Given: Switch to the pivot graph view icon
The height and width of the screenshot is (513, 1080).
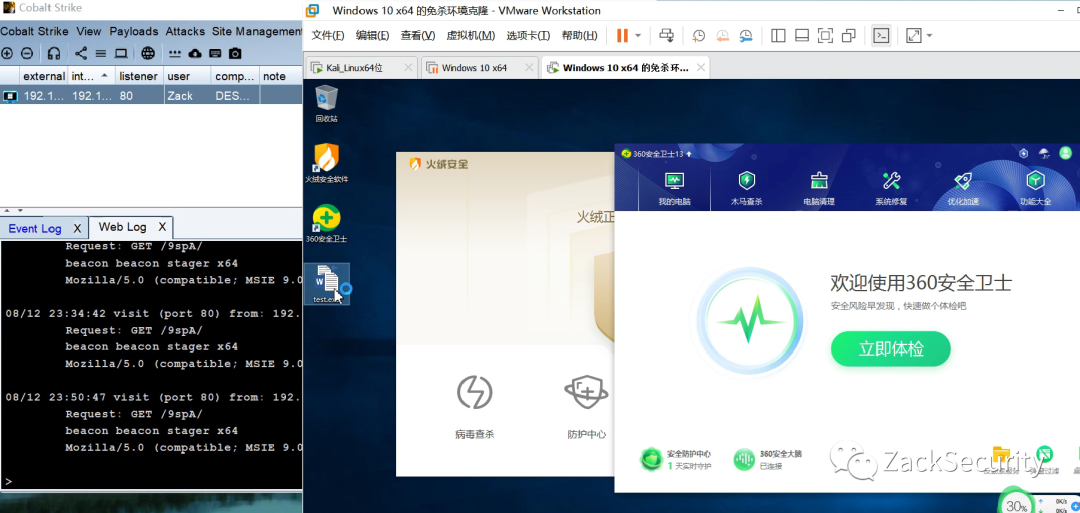Looking at the screenshot, I should coord(81,53).
